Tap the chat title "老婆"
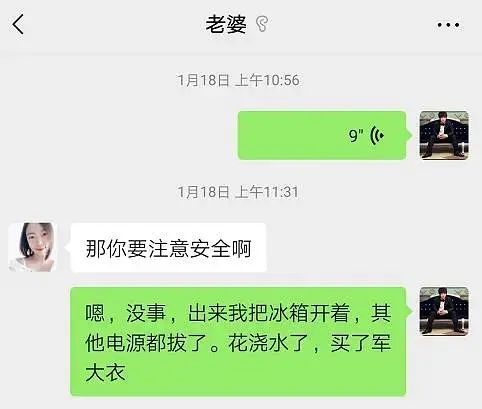Screen dimensions: 482x409 [226, 24]
